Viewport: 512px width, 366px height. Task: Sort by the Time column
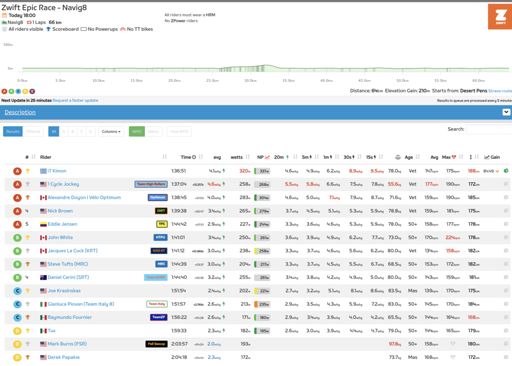tap(188, 157)
